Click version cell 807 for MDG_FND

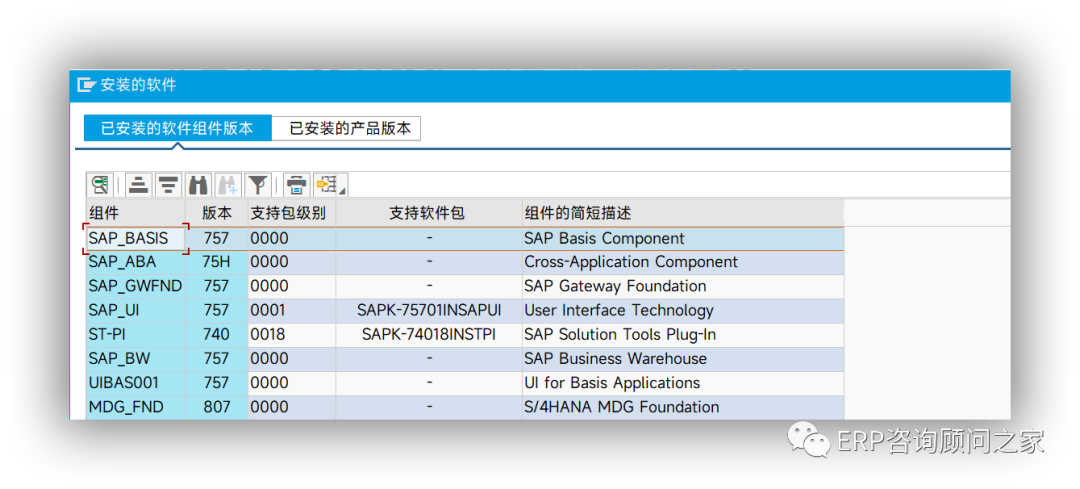point(216,407)
